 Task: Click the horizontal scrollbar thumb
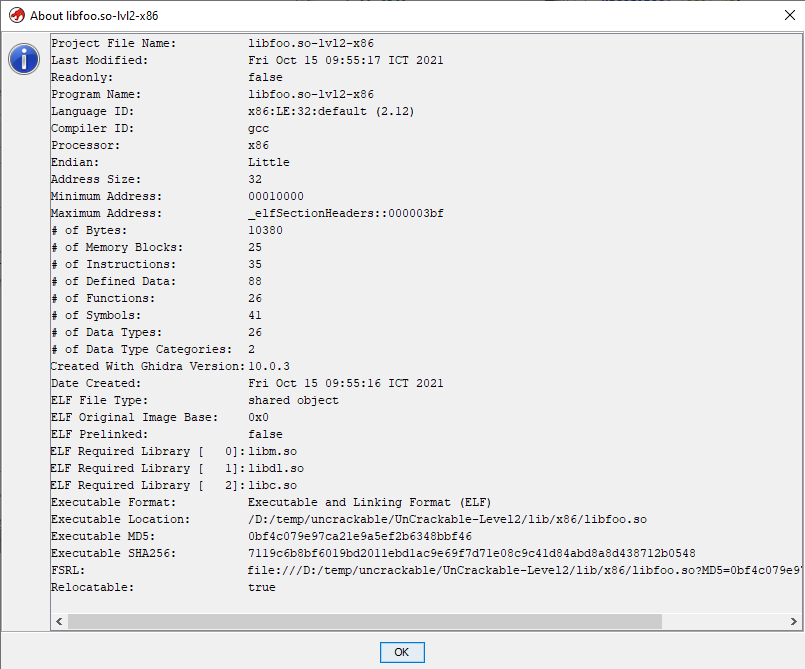364,621
